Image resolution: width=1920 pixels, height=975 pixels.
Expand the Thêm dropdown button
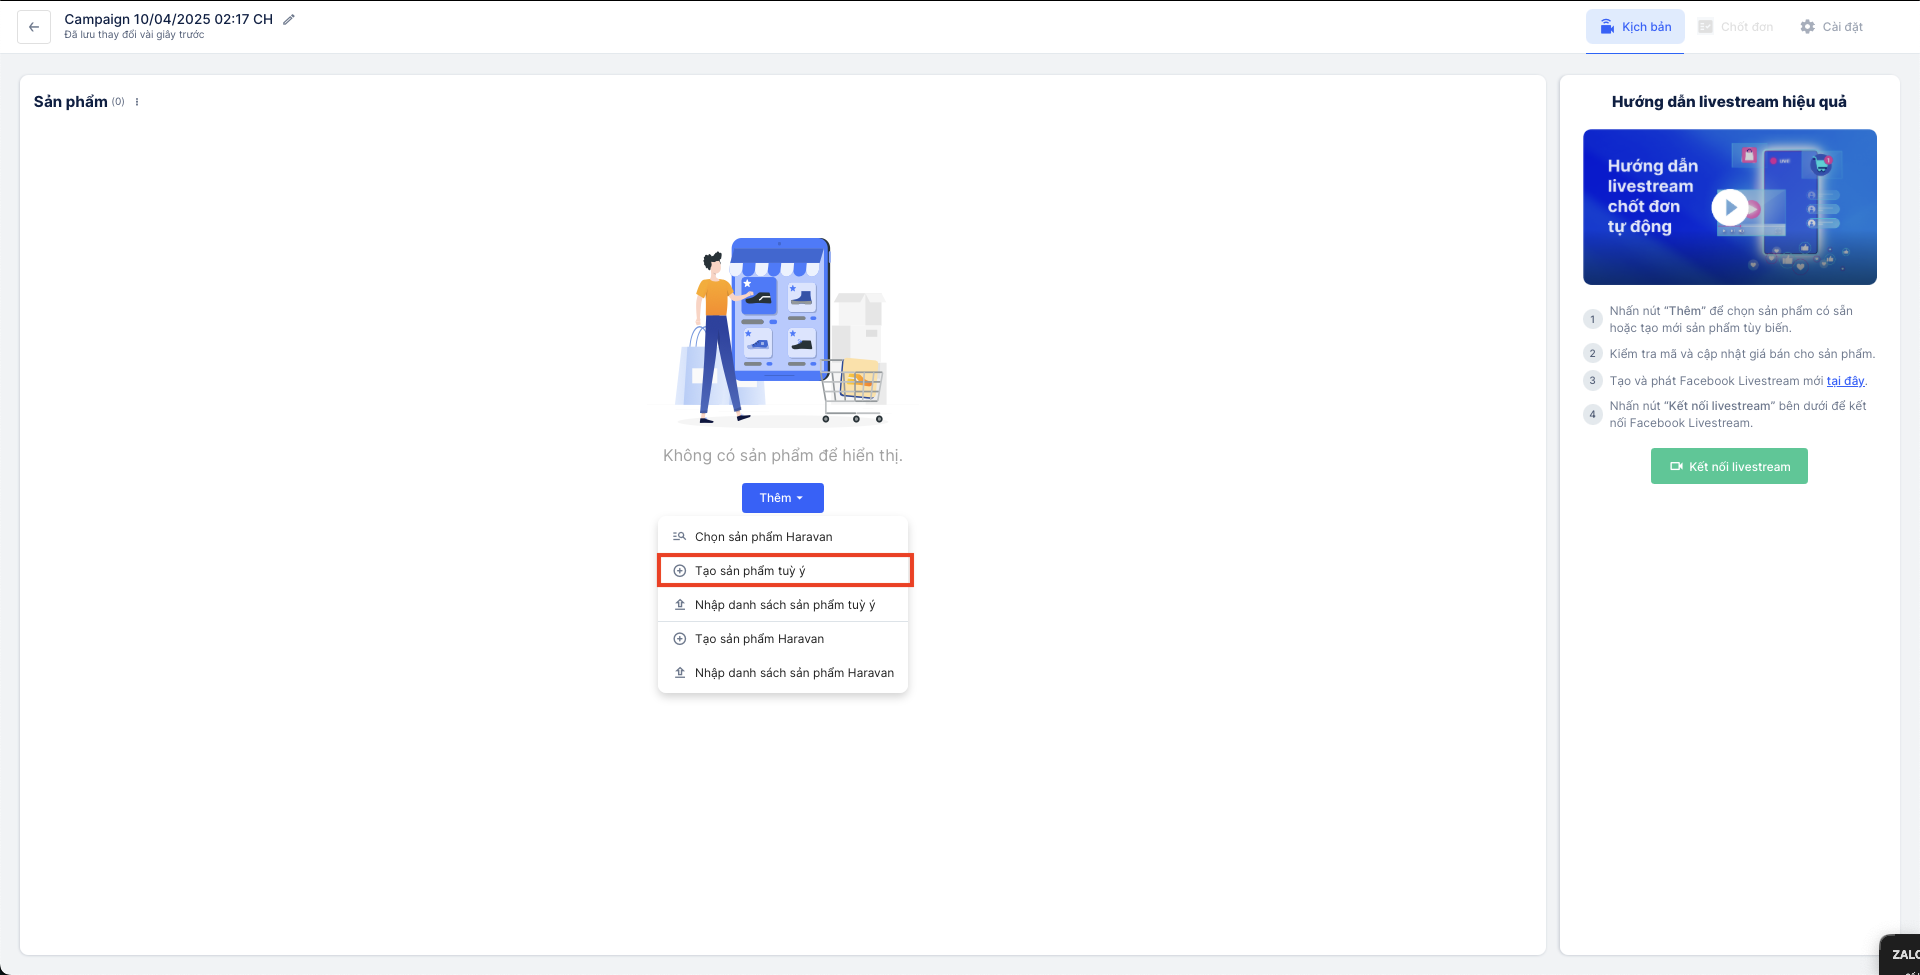782,498
